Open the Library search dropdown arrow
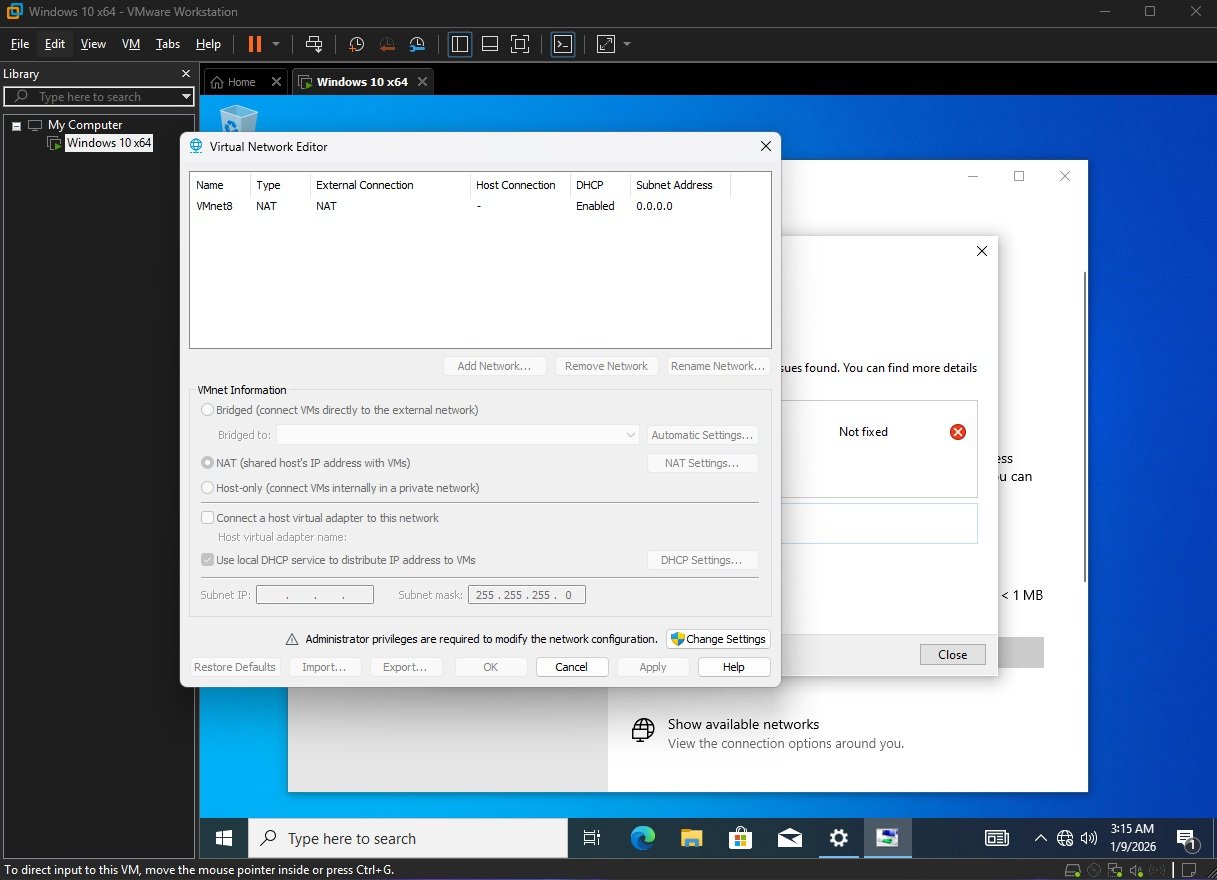Image resolution: width=1217 pixels, height=880 pixels. coord(186,97)
